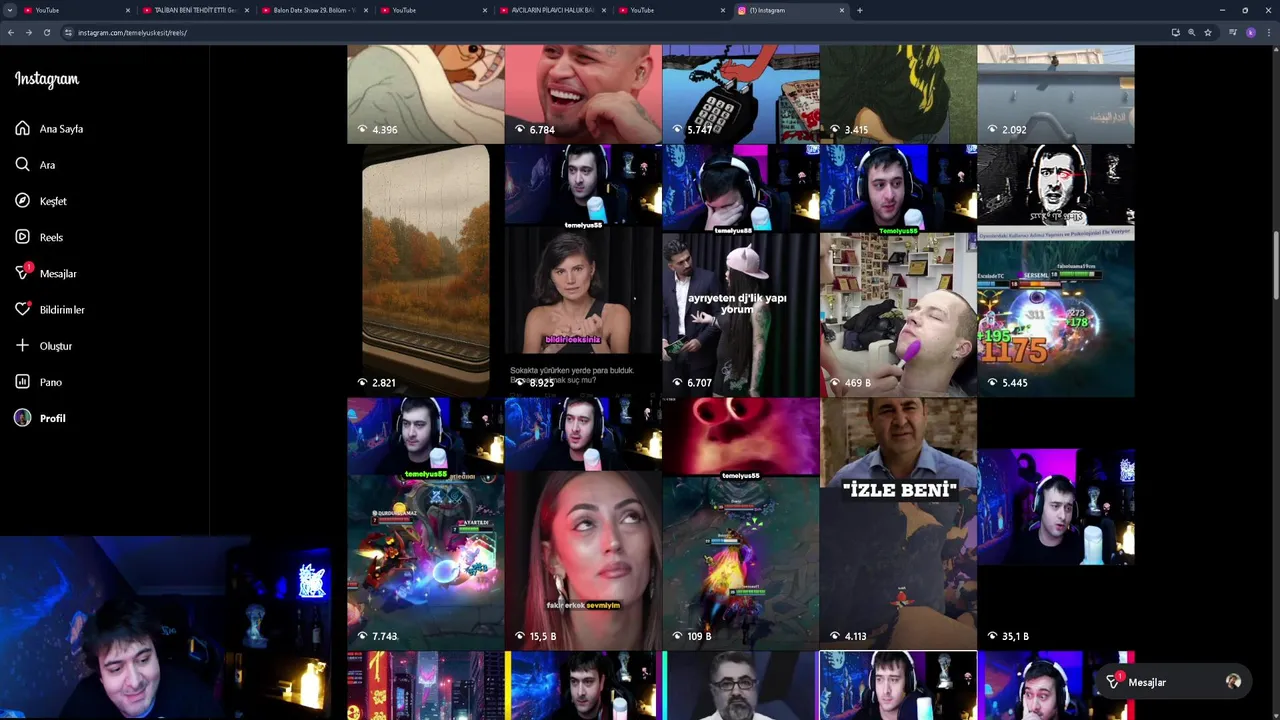Viewport: 1280px width, 720px height.
Task: Click the Instagram logo
Action: pos(46,79)
